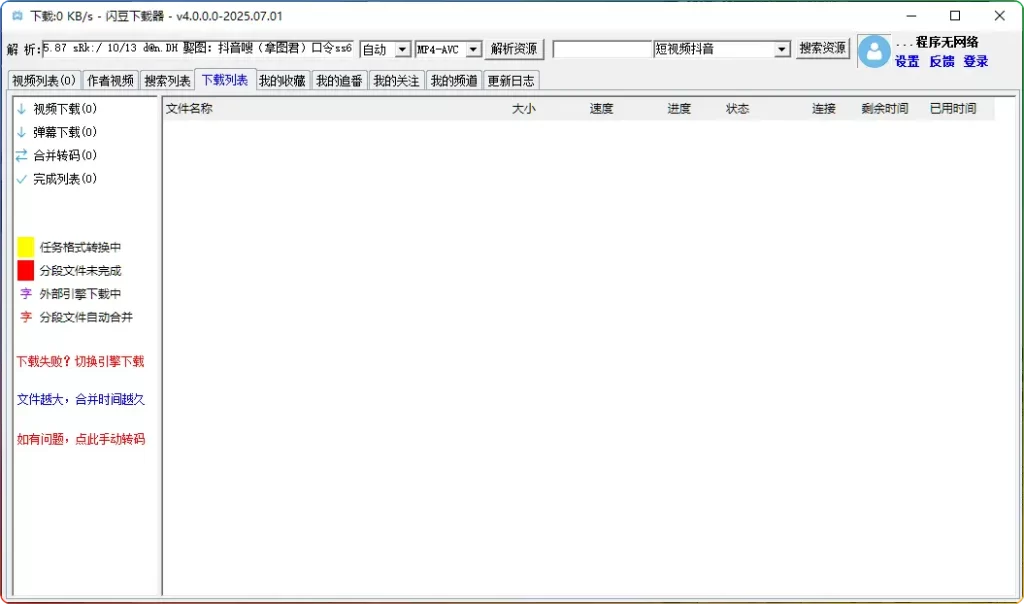The height and width of the screenshot is (604, 1024).
Task: Click the red color swatch
Action: 25,270
